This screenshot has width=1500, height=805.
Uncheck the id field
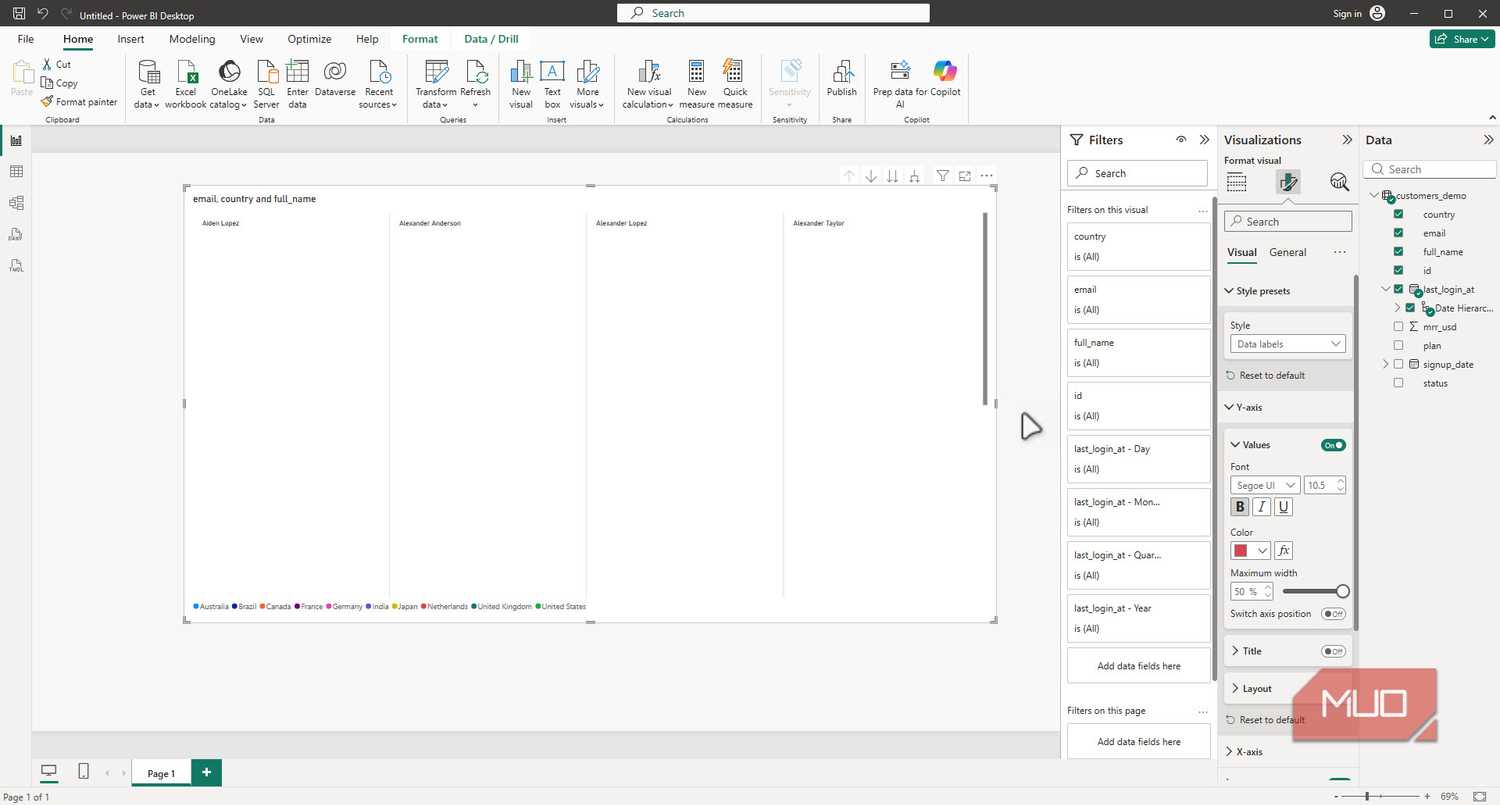point(1398,270)
